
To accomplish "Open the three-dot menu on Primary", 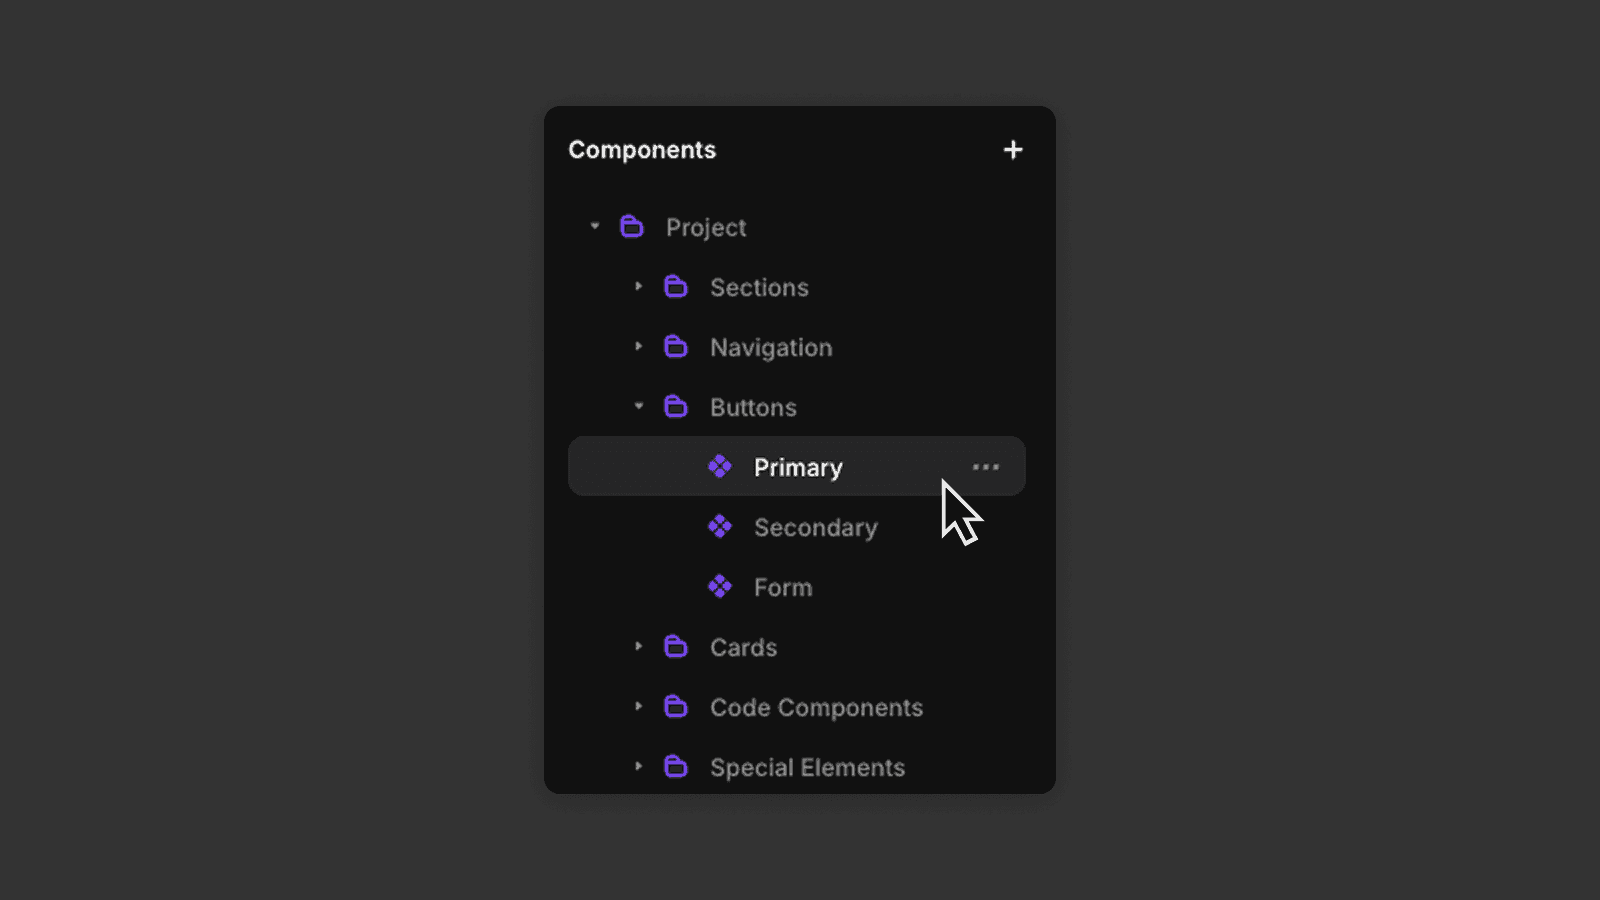I will click(986, 467).
